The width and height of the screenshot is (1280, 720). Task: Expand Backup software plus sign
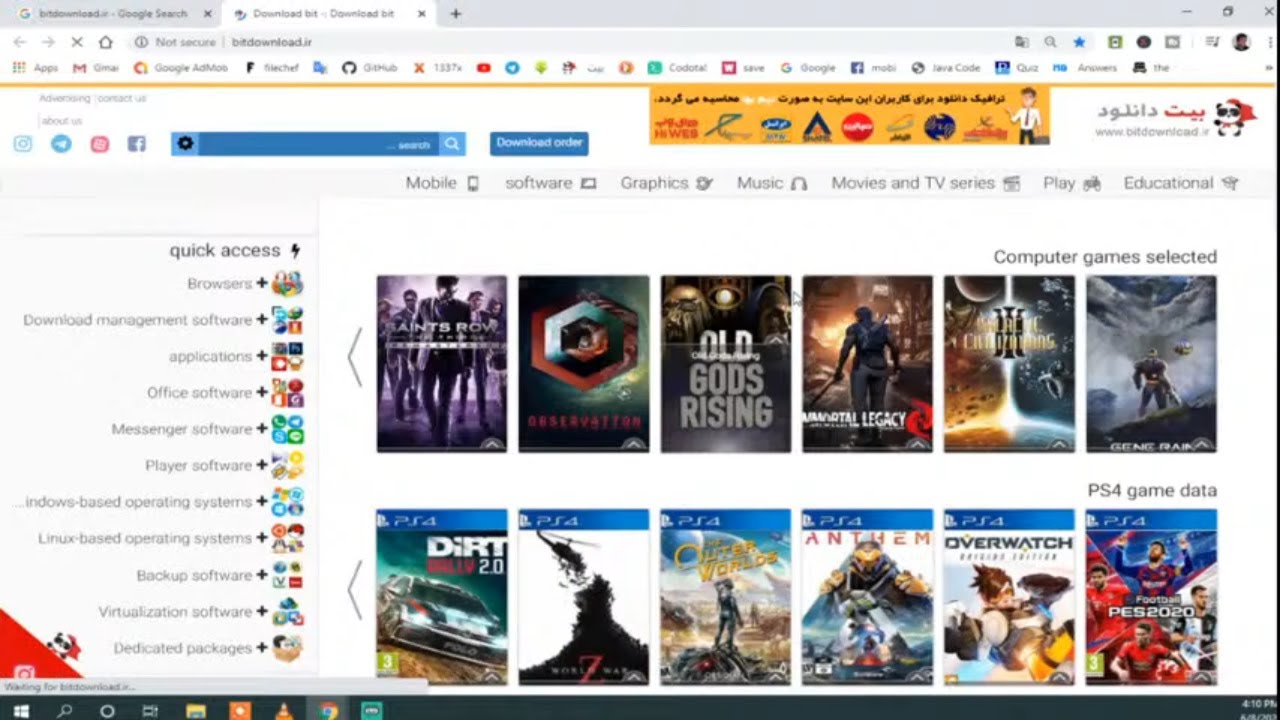[262, 575]
